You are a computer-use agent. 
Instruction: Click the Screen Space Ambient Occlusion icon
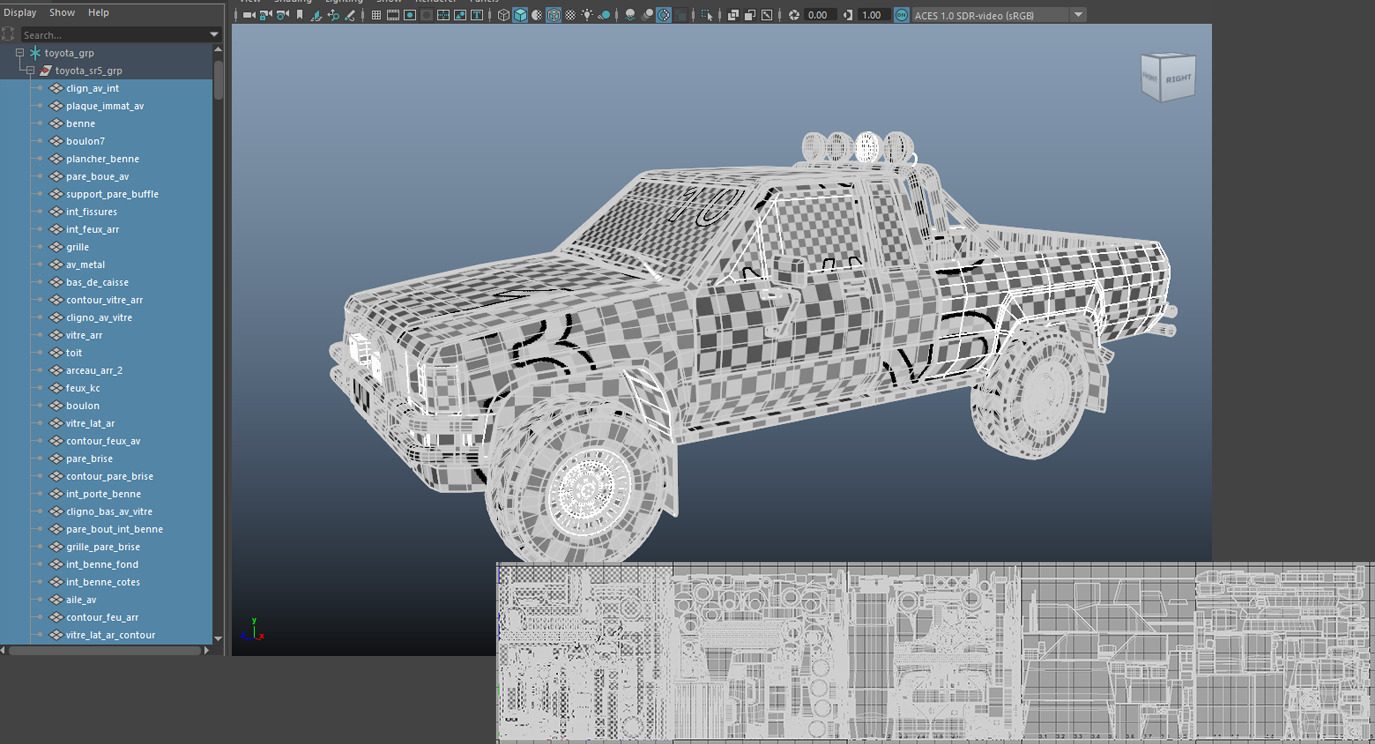click(x=629, y=15)
